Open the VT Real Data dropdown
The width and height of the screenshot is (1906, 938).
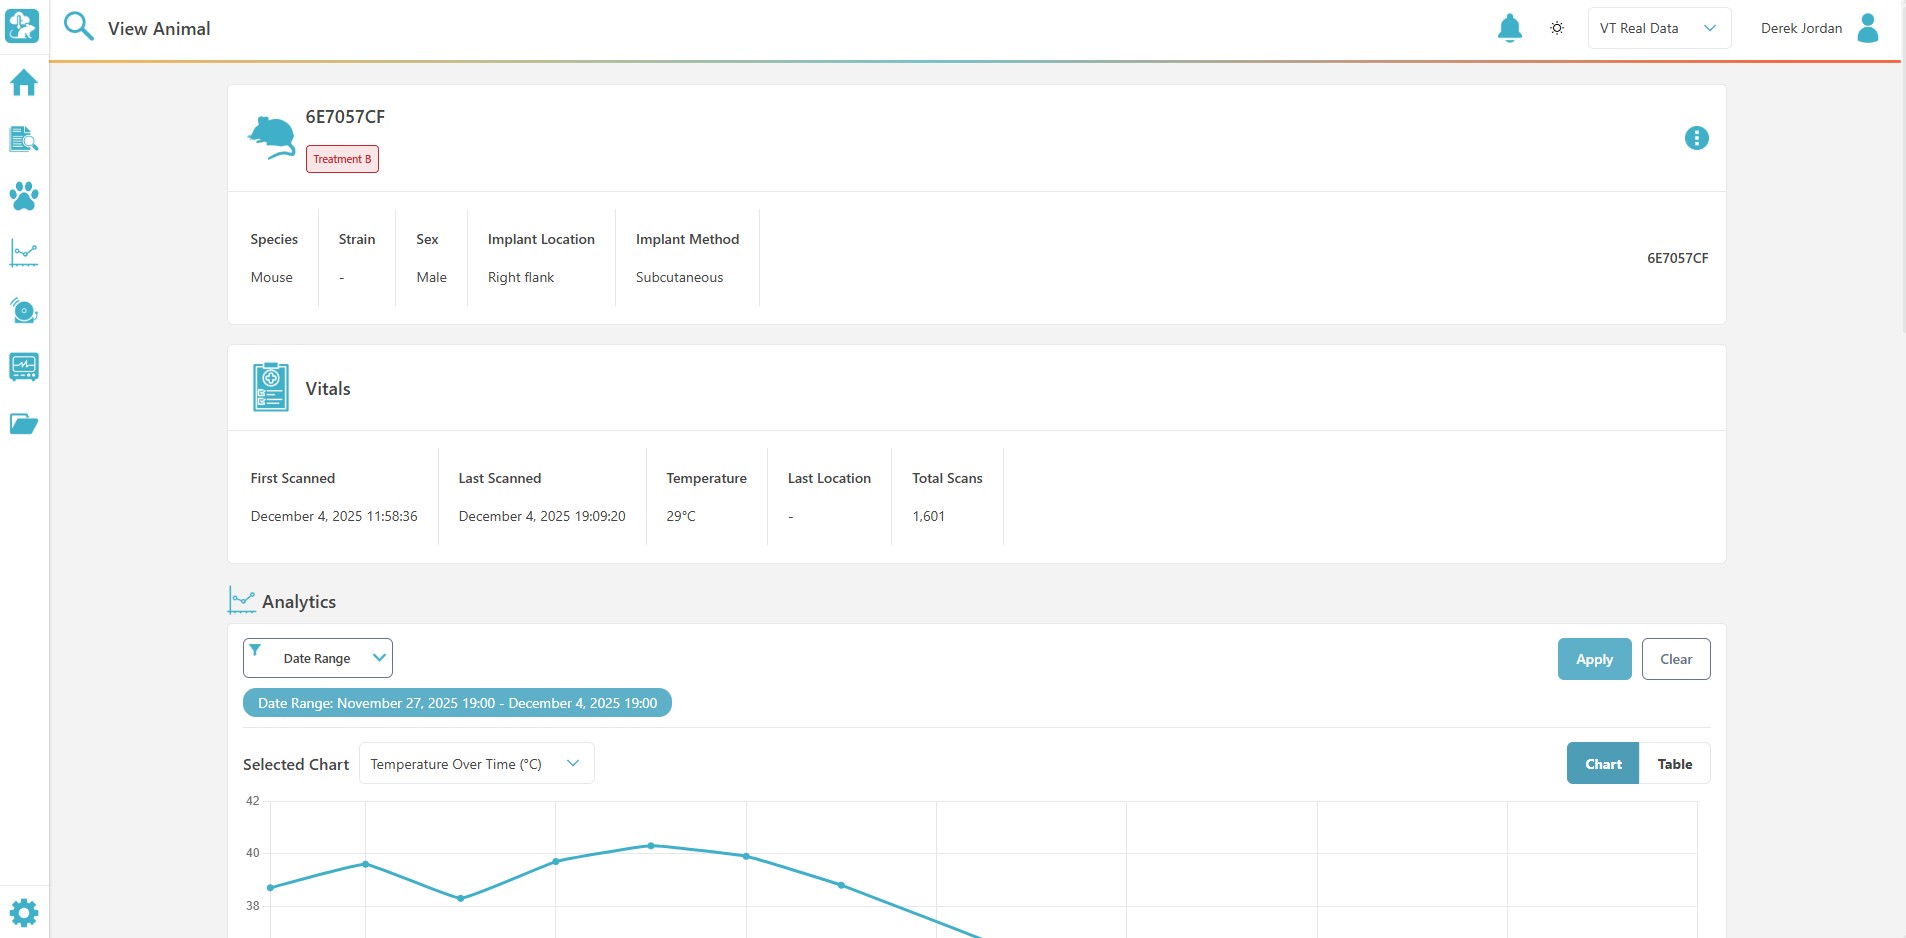[1659, 28]
